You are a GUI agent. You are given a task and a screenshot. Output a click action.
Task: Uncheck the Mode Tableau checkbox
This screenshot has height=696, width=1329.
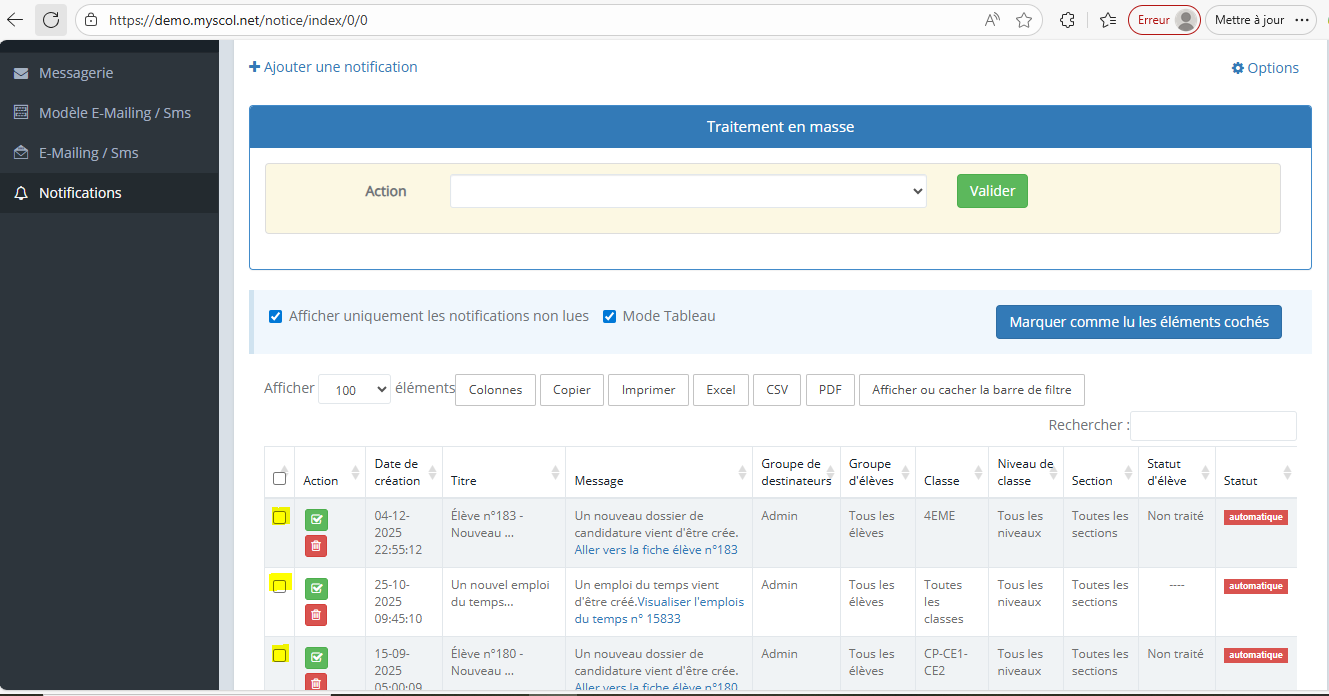[x=609, y=317]
